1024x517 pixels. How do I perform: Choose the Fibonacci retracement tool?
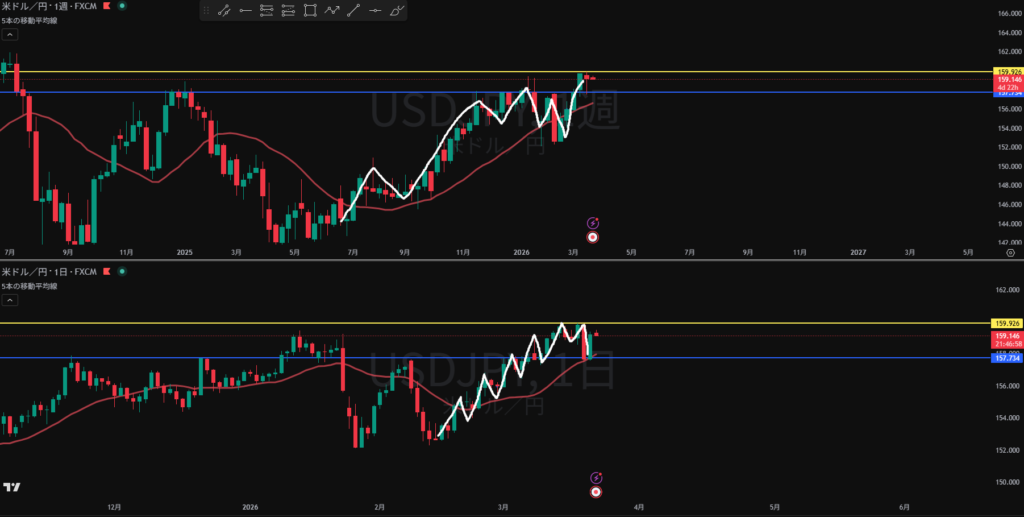[267, 11]
